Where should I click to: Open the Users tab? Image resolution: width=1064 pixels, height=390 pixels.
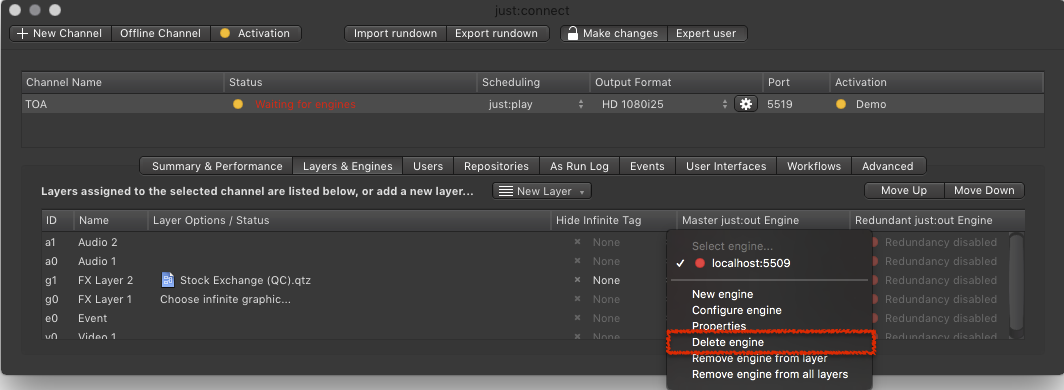coord(428,166)
